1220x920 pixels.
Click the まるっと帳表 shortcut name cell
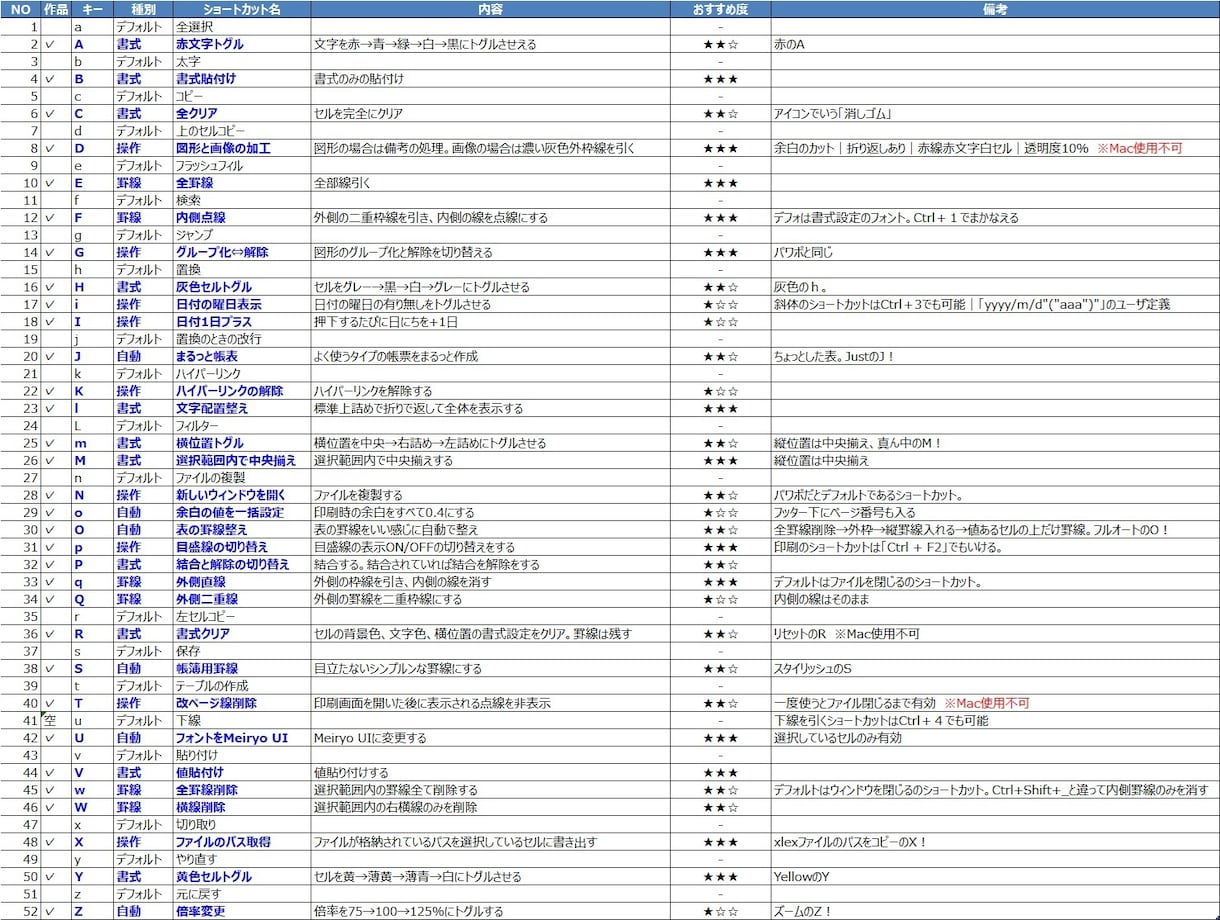tap(241, 356)
